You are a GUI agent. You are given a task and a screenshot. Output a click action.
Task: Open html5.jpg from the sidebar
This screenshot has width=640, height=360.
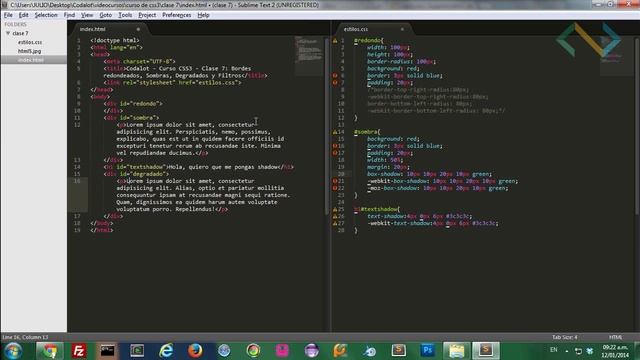pos(29,51)
